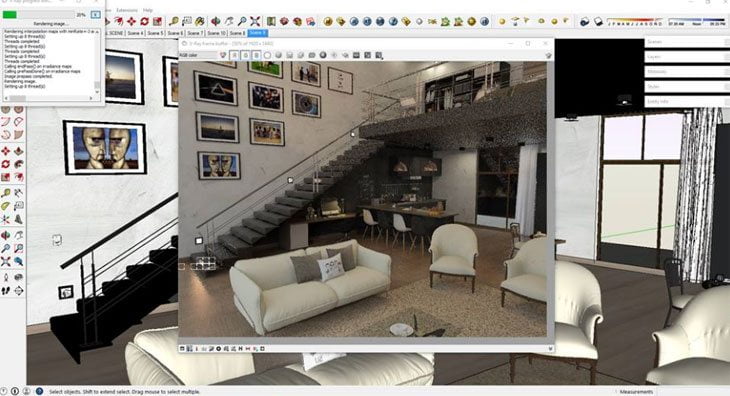The width and height of the screenshot is (730, 396).
Task: Expand the Entity Info tray panel
Action: (687, 101)
